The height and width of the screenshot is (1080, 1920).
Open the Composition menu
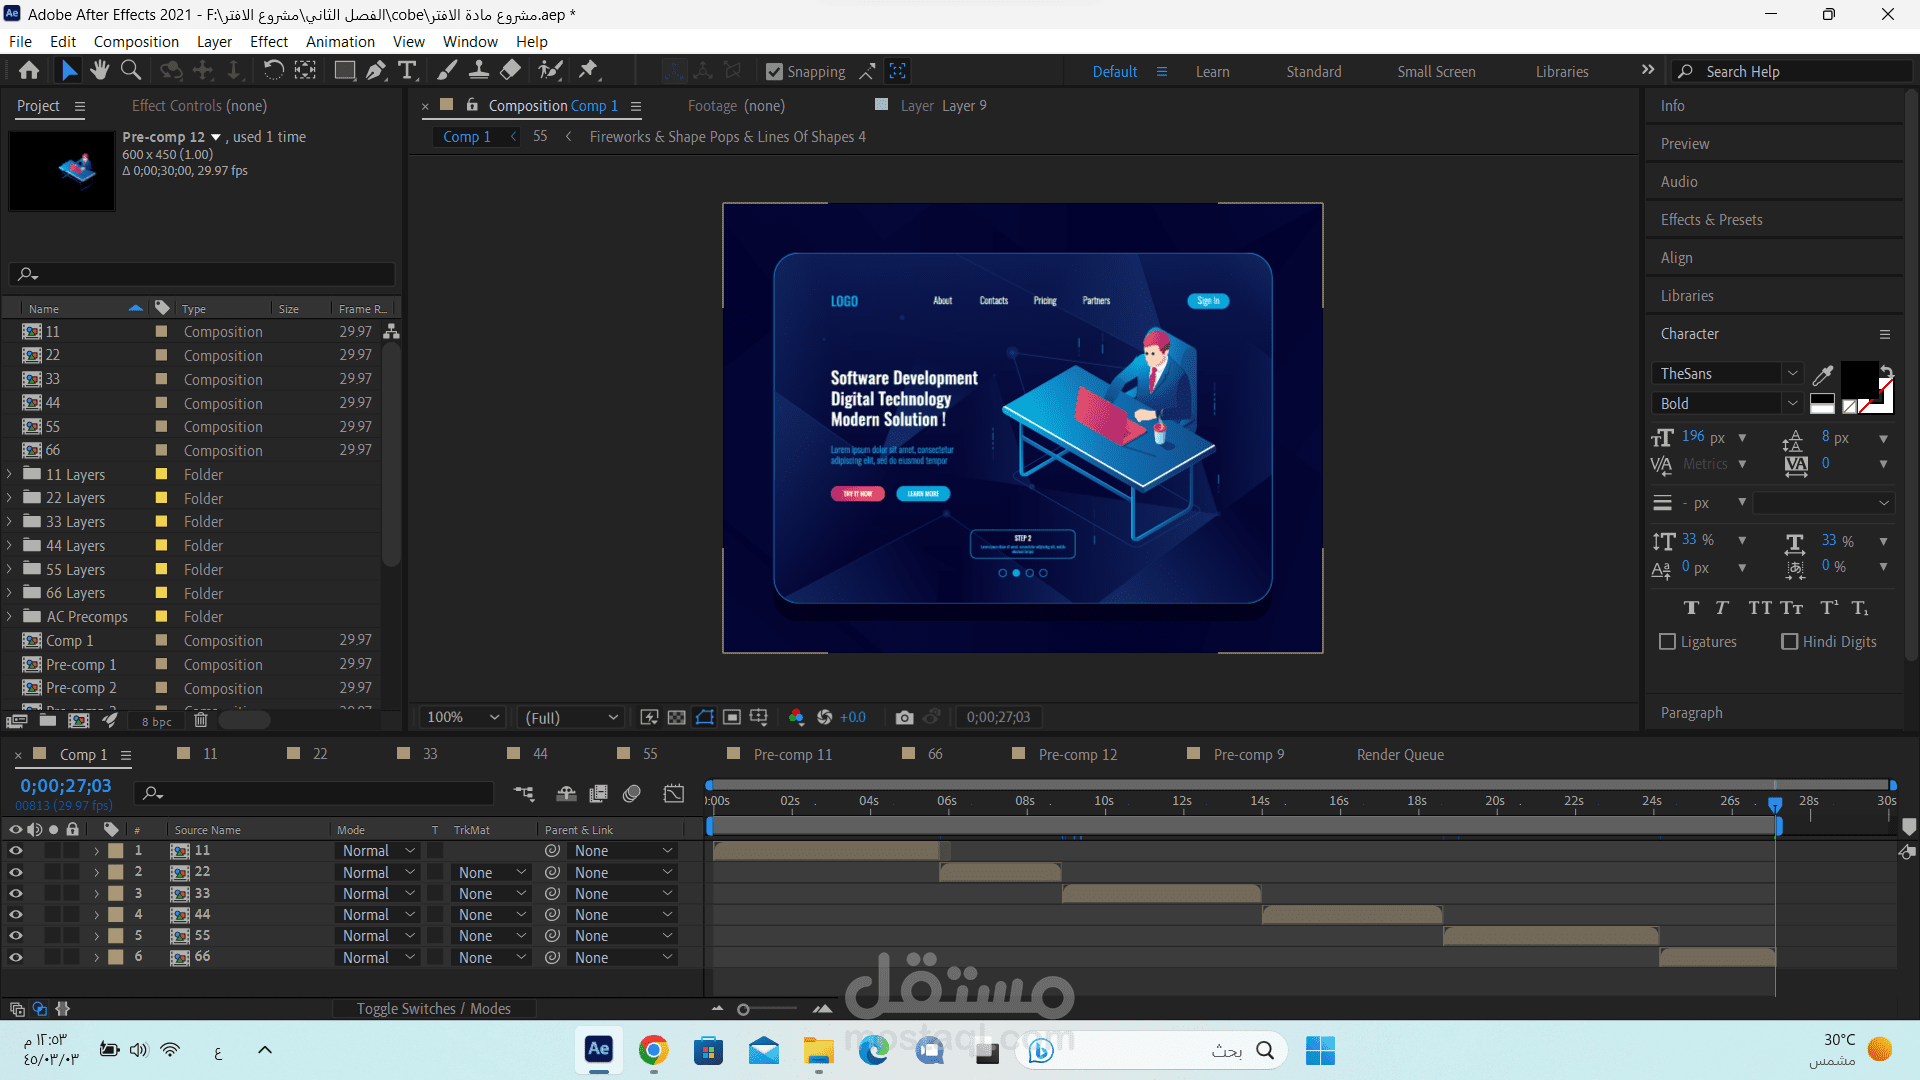click(136, 42)
